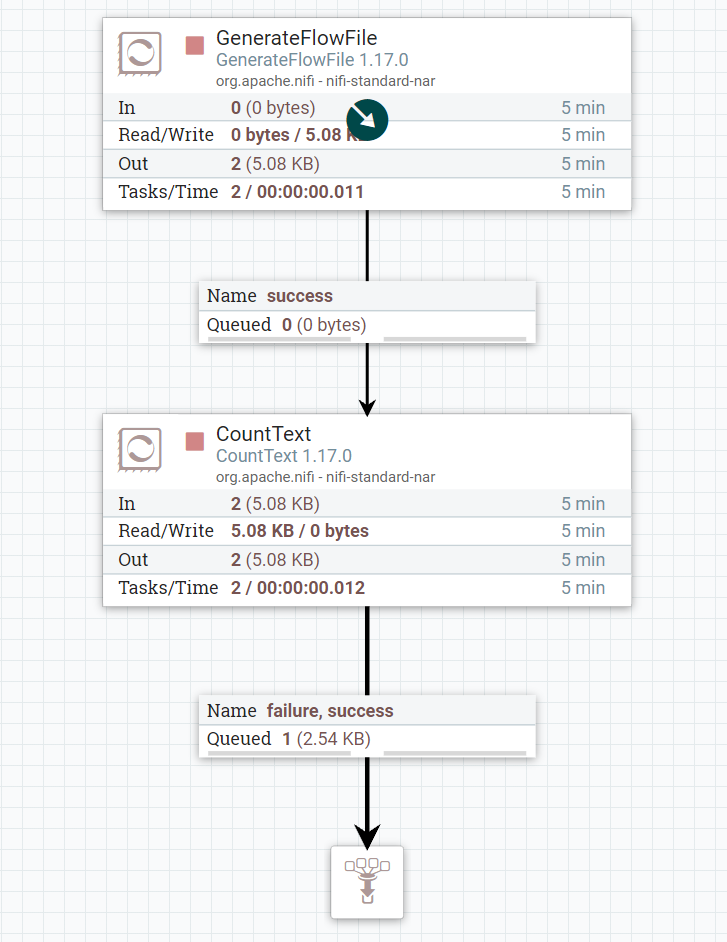Click the stopped status square on GenerateFlowFile
Viewport: 727px width, 942px height.
point(195,45)
